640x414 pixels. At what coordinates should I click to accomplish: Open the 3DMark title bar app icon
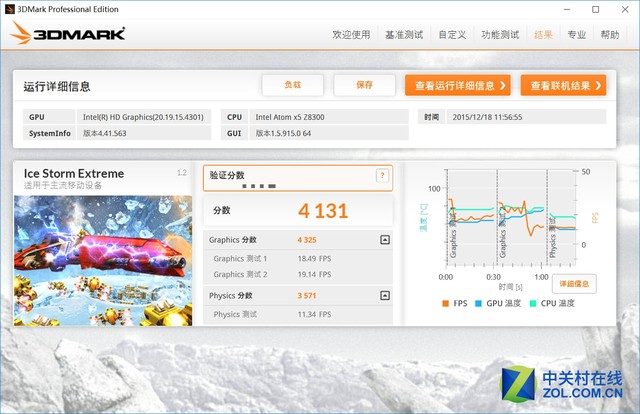(x=9, y=9)
